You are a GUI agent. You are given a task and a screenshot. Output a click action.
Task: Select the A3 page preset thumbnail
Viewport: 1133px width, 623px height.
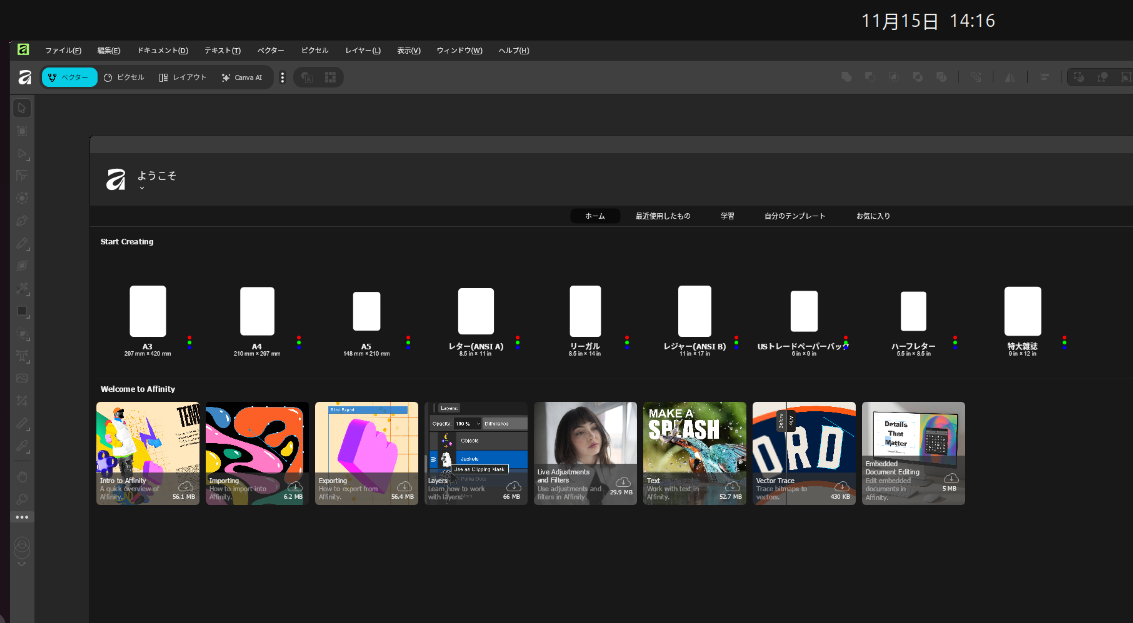[x=148, y=311]
